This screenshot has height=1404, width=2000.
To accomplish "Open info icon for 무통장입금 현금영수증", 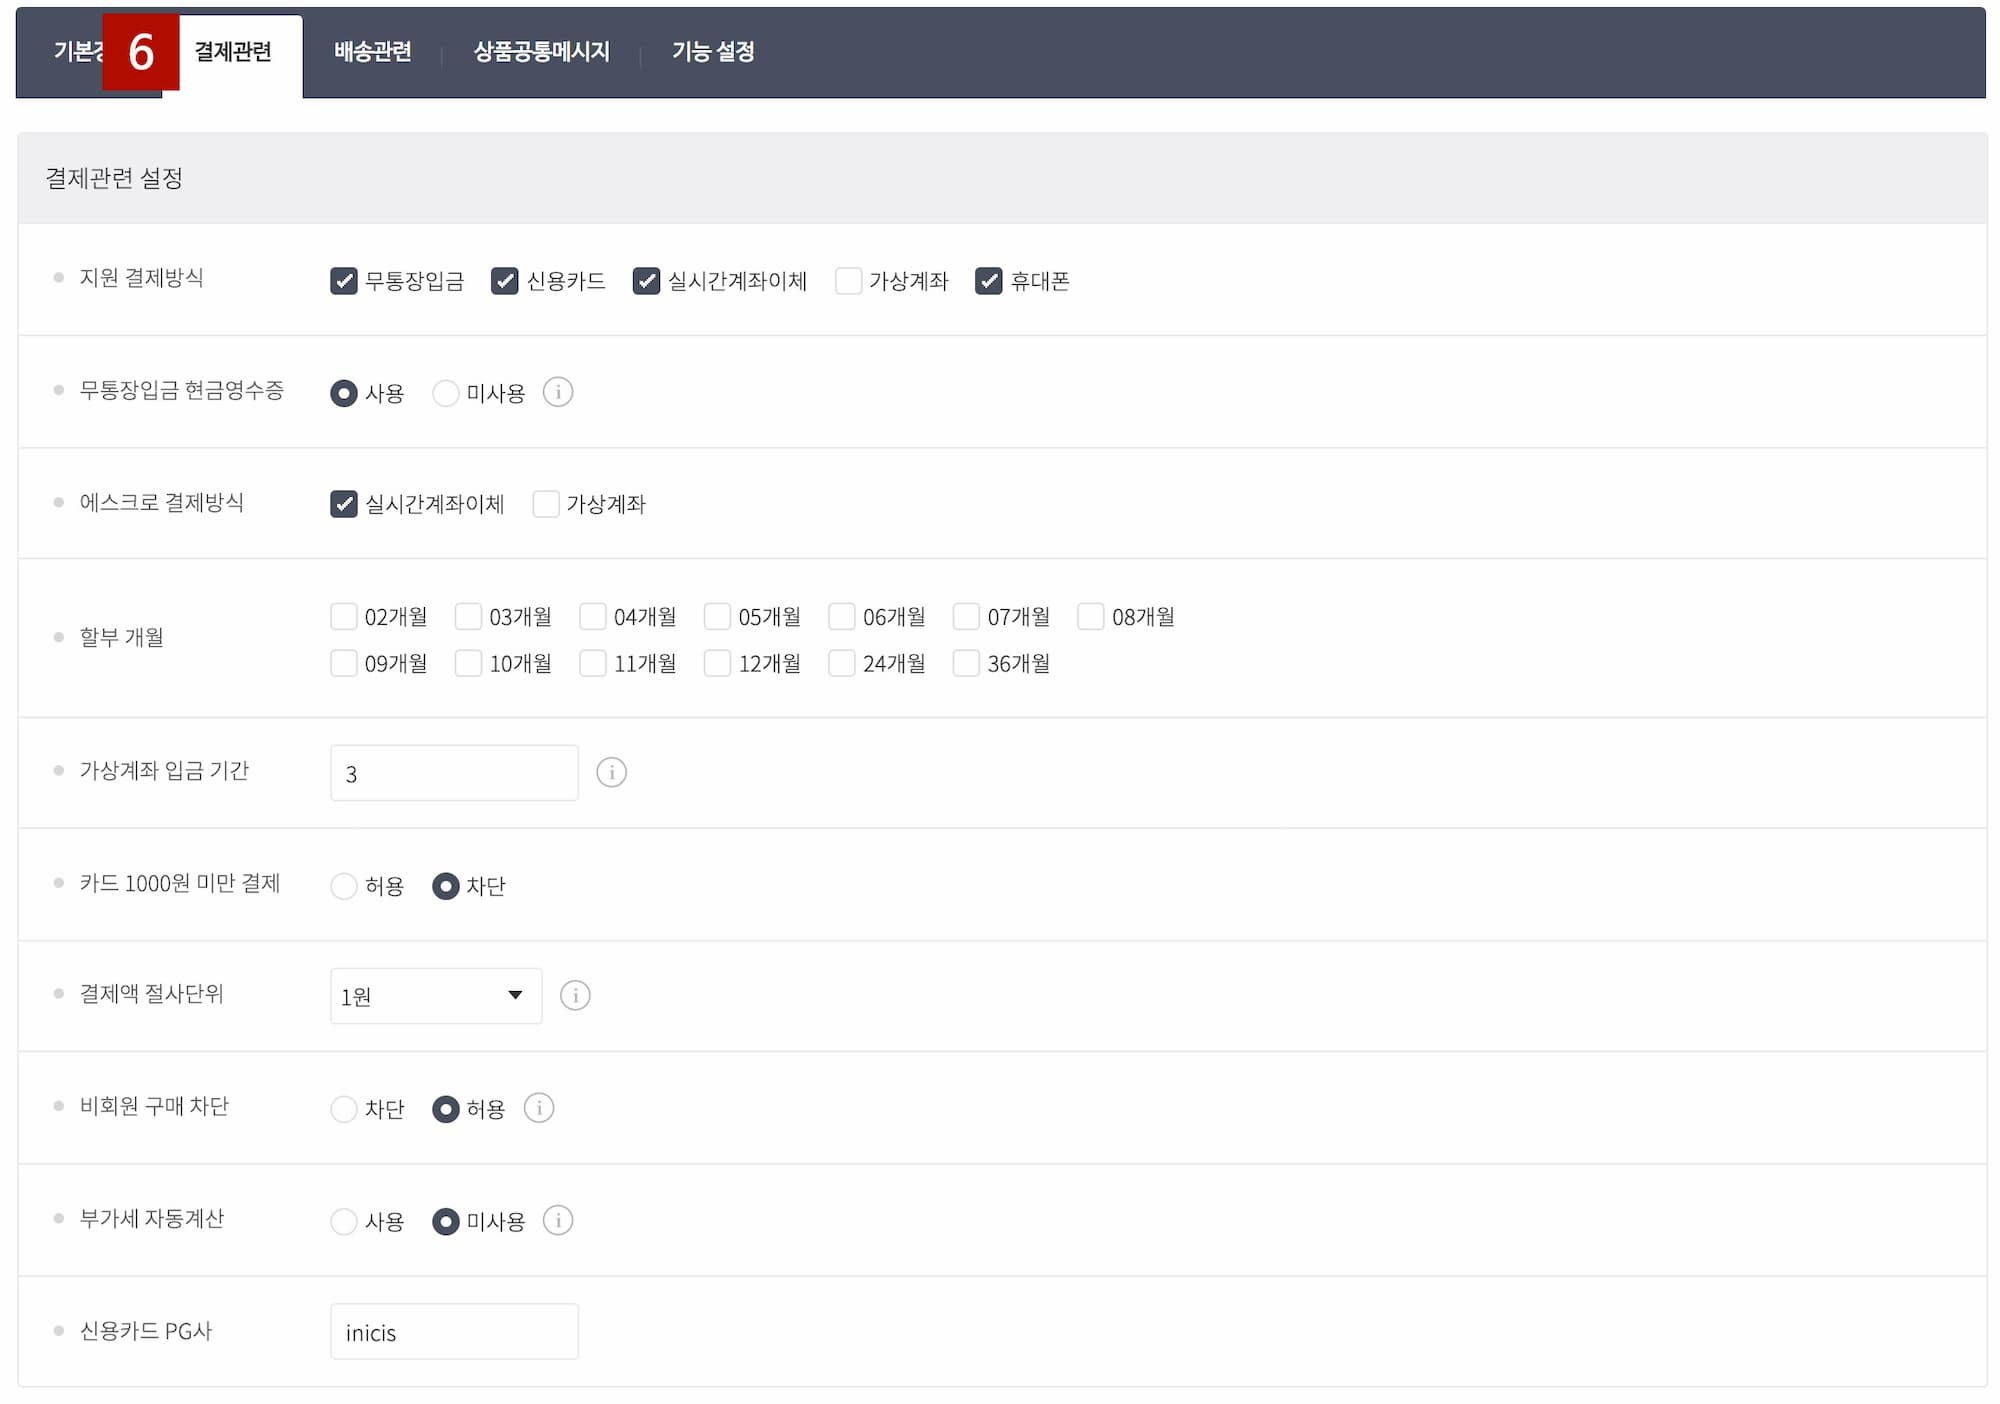I will pyautogui.click(x=558, y=392).
